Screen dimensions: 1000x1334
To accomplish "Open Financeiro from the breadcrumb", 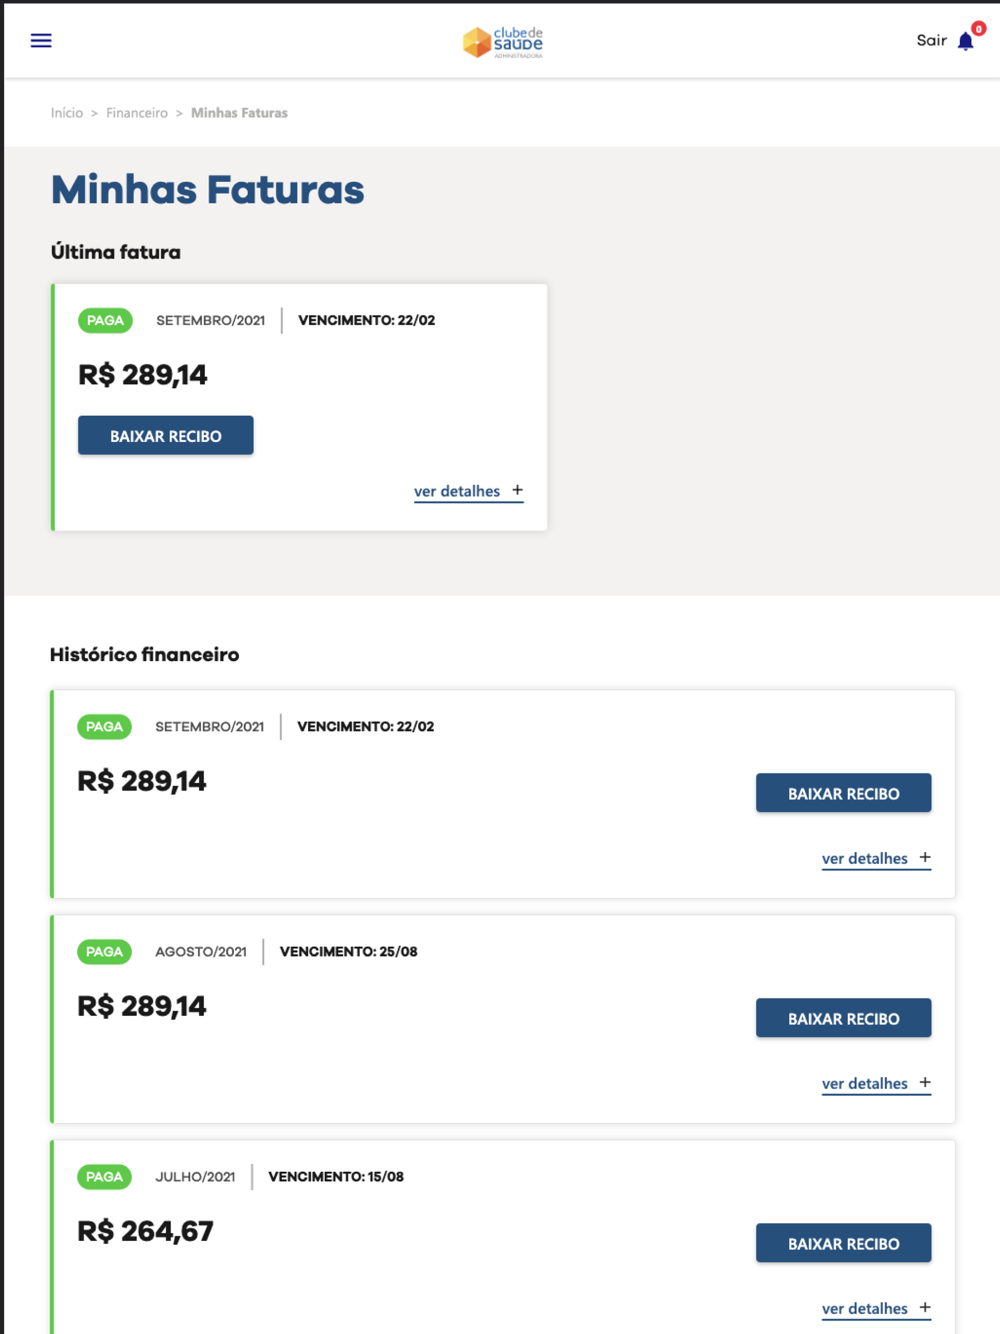I will pos(137,113).
